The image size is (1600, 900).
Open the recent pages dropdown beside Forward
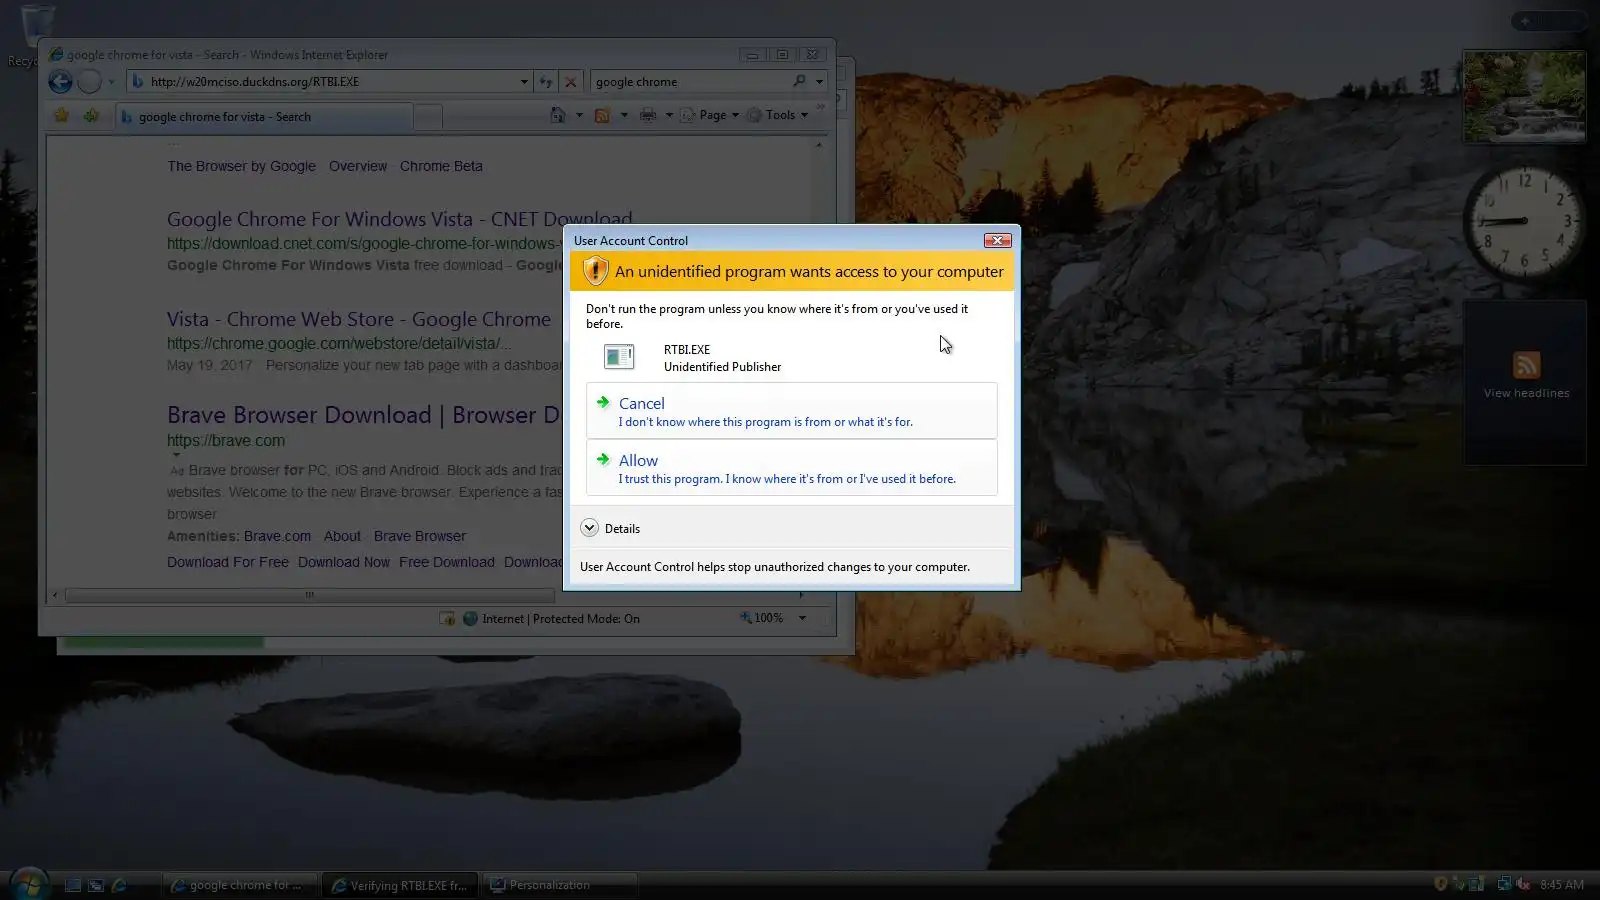(111, 82)
